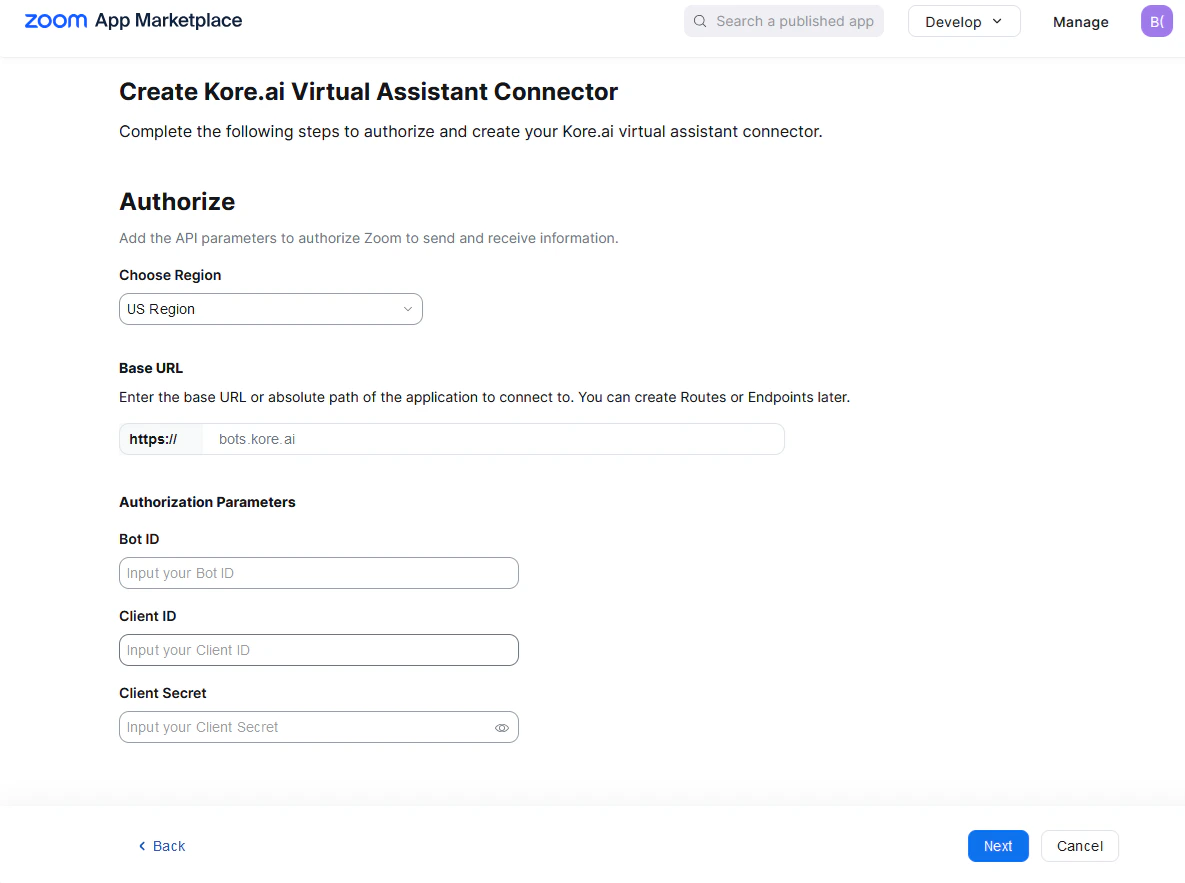Viewport: 1185px width, 883px height.
Task: Click the eye icon on Client Secret
Action: point(501,727)
